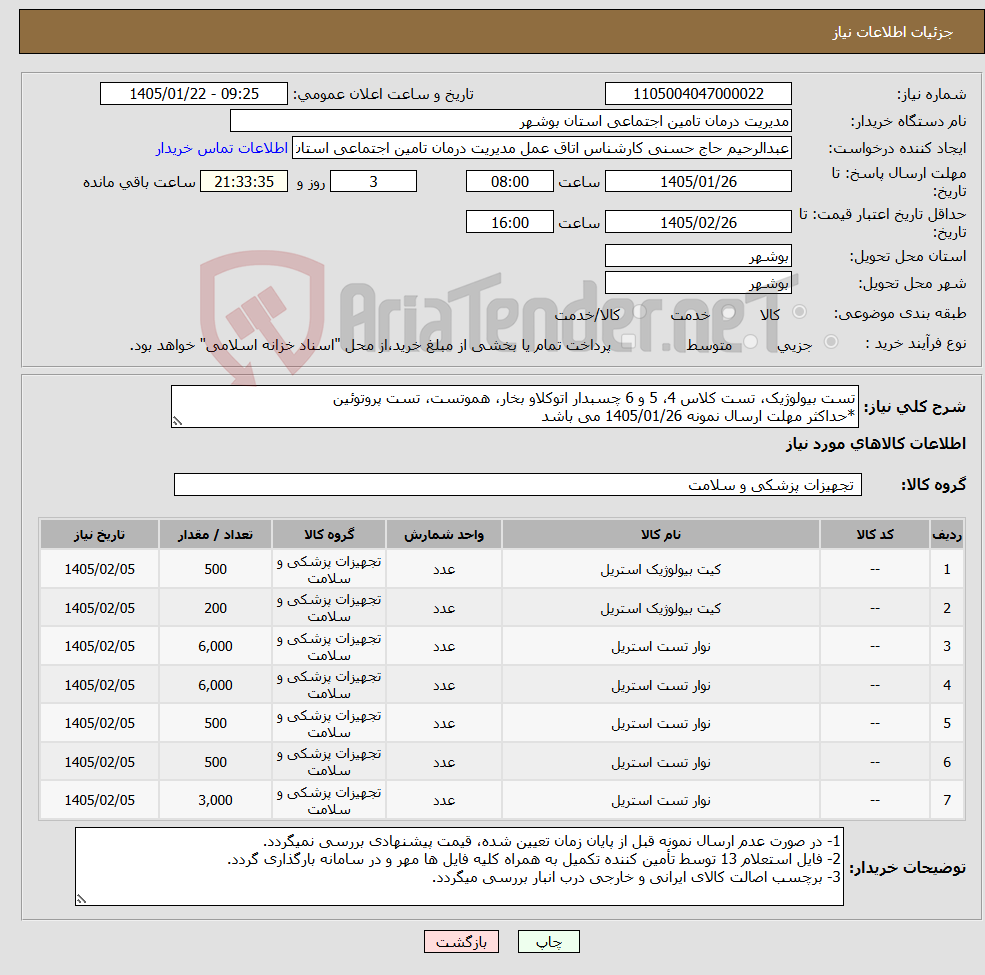This screenshot has height=975, width=985.
Task: Select the کالا radio button
Action: click(800, 312)
